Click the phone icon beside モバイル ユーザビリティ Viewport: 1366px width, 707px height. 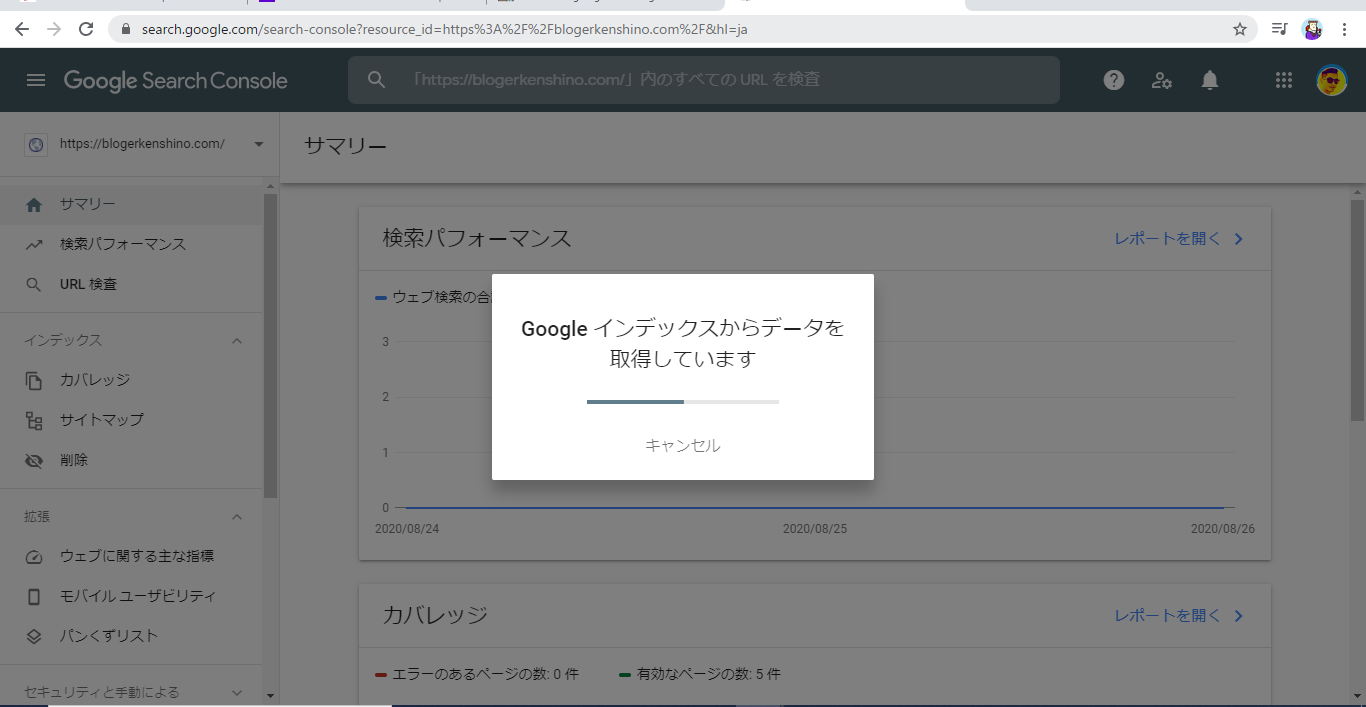(x=34, y=597)
